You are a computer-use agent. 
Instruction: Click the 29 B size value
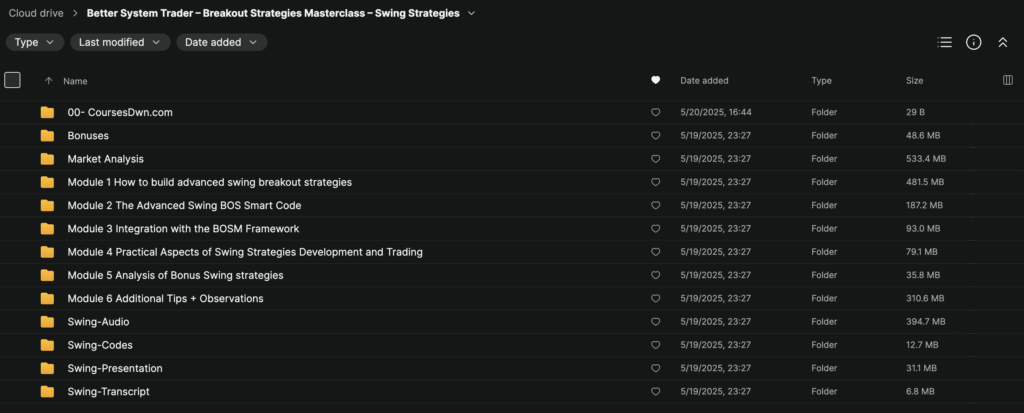pyautogui.click(x=915, y=112)
